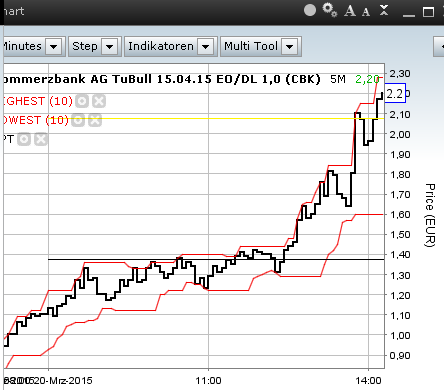Image resolution: width=444 pixels, height=390 pixels.
Task: Select the LOWEST (10) indicator label
Action: 35,120
